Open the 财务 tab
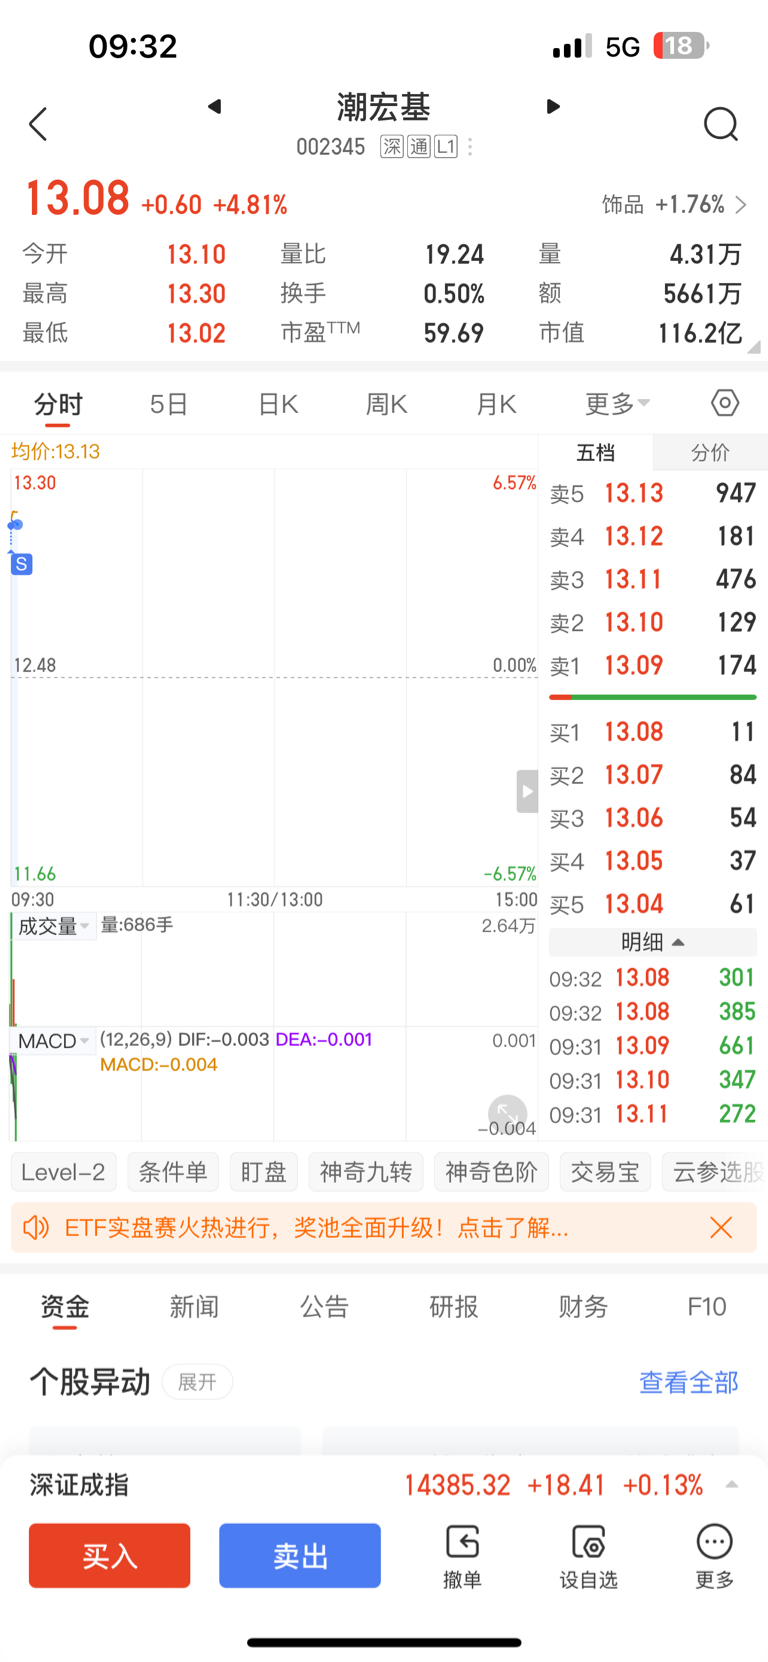768x1662 pixels. 583,1307
